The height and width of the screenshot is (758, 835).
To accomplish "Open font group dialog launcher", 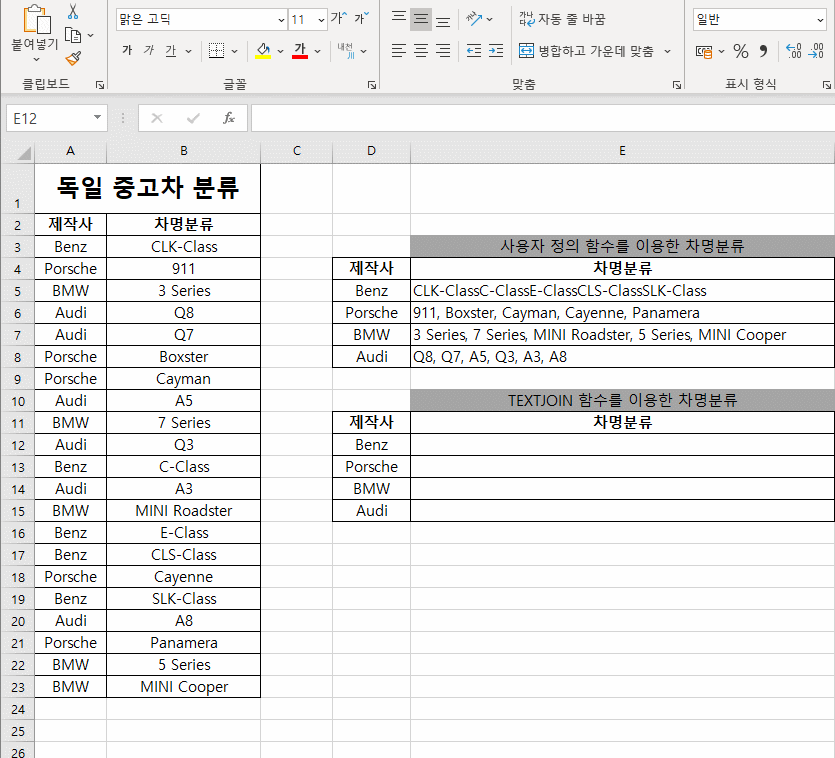I will [372, 84].
